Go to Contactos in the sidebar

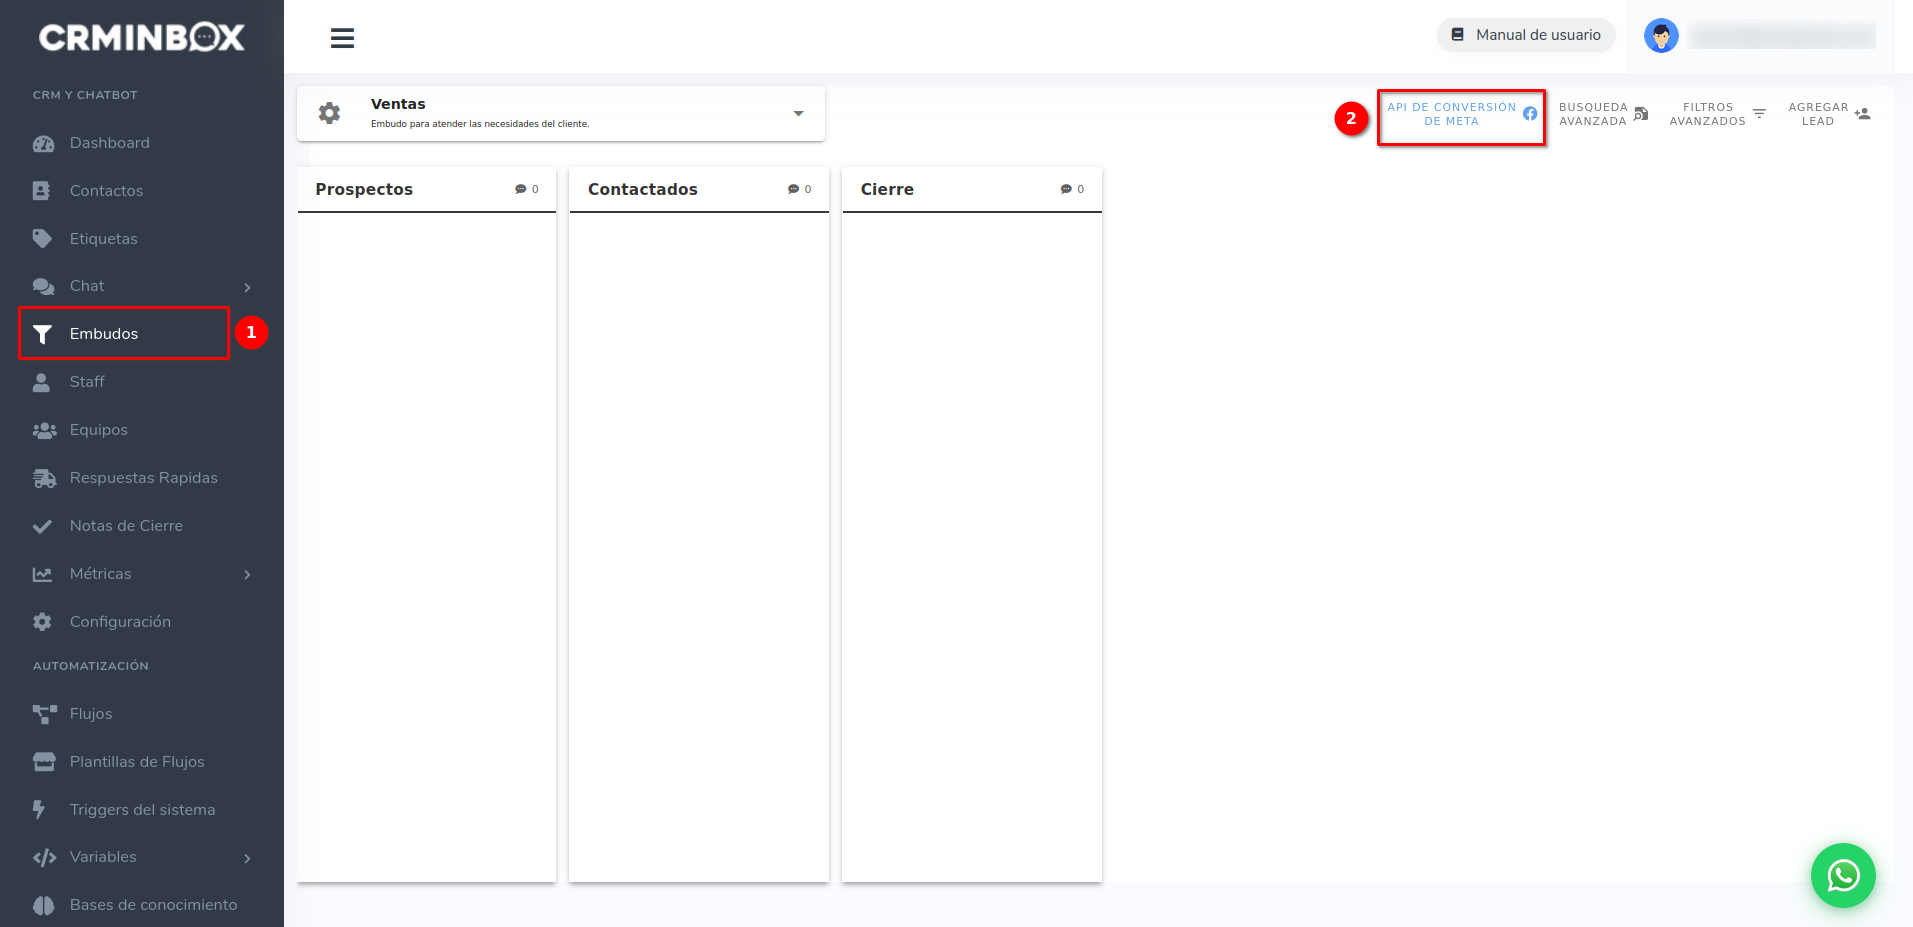(106, 191)
